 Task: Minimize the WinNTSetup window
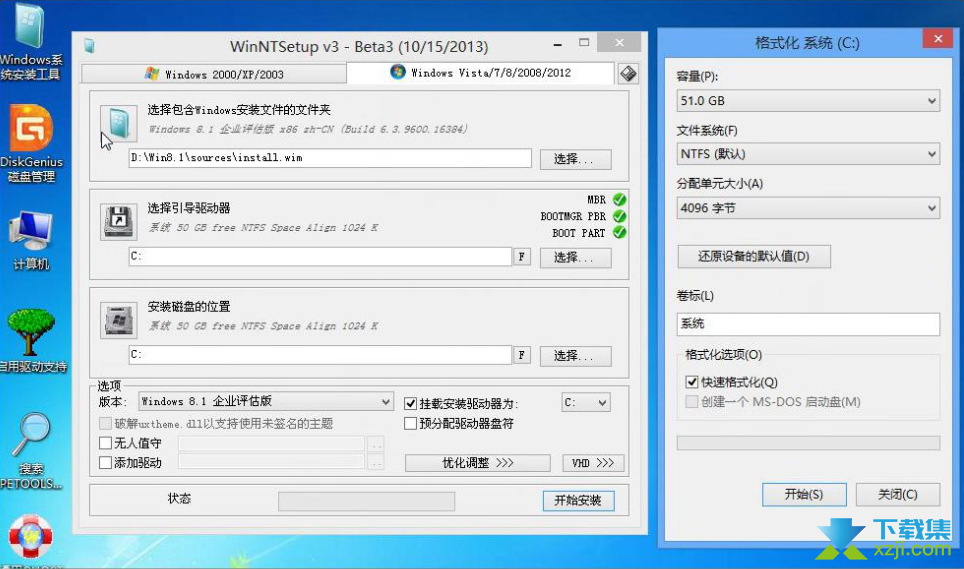click(558, 44)
